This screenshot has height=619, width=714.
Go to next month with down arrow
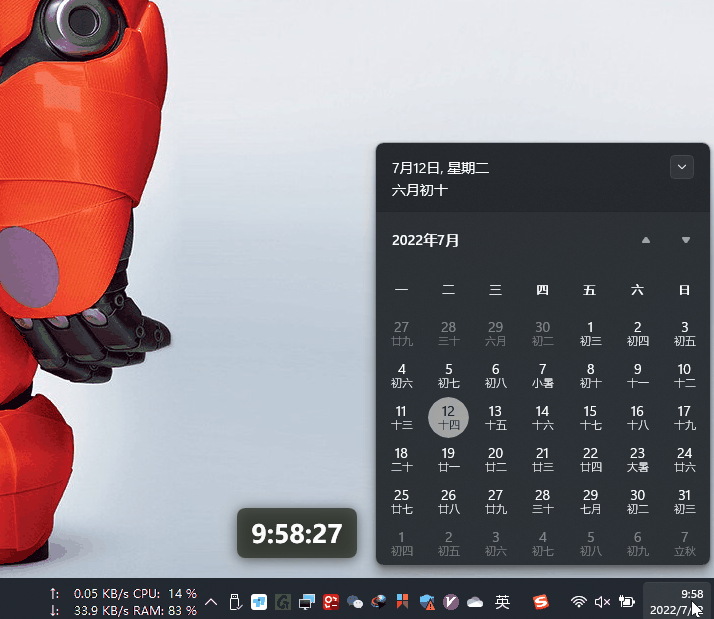coord(686,240)
